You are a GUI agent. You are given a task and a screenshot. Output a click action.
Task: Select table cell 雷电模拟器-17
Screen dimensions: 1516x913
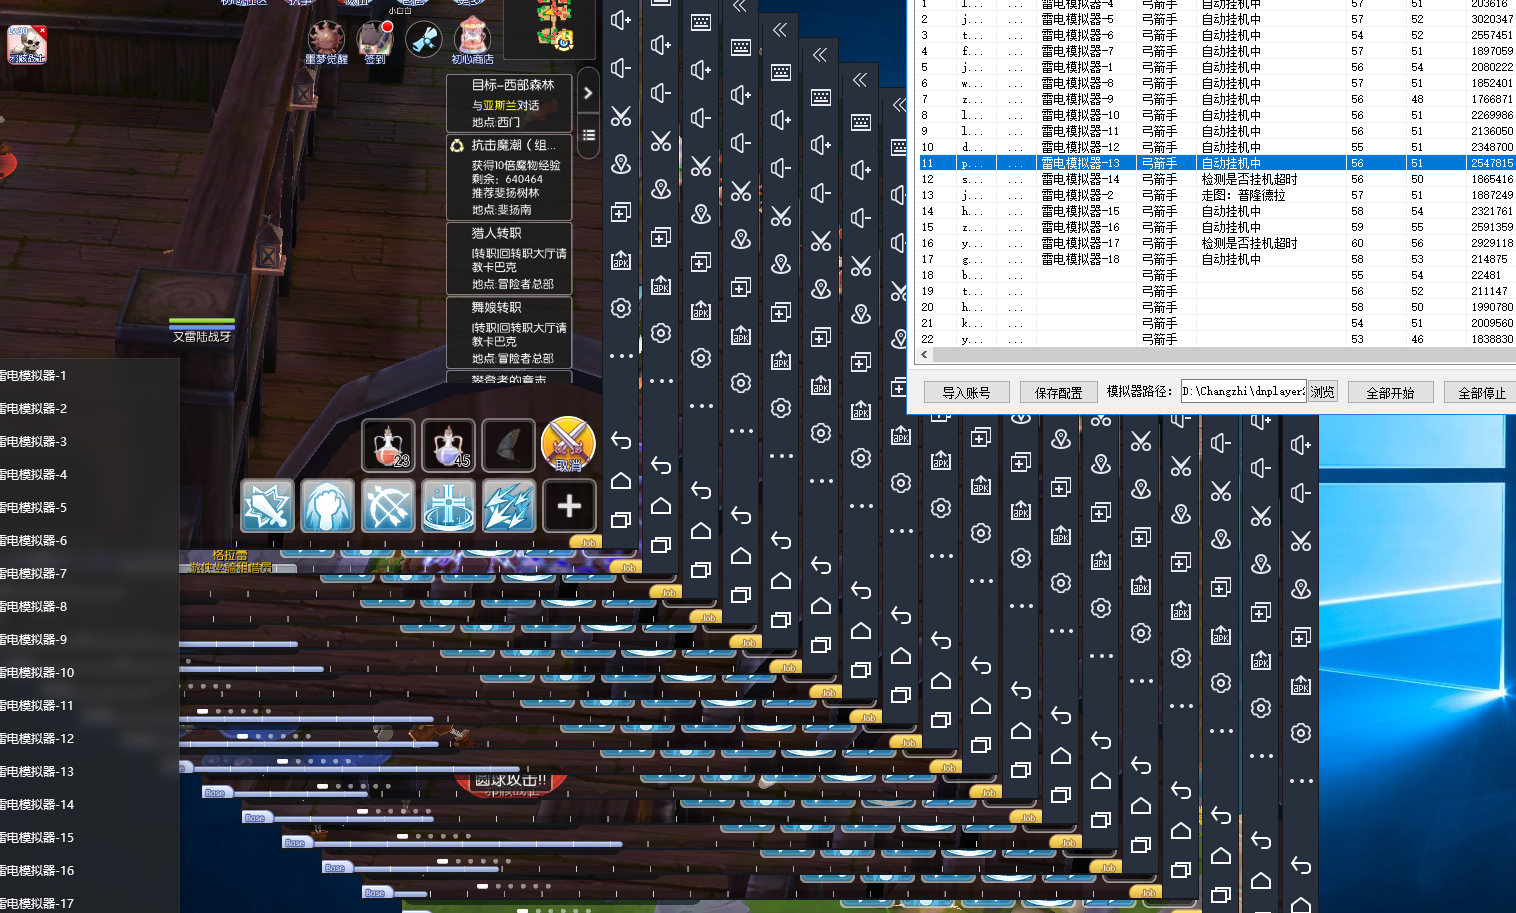pyautogui.click(x=1081, y=243)
